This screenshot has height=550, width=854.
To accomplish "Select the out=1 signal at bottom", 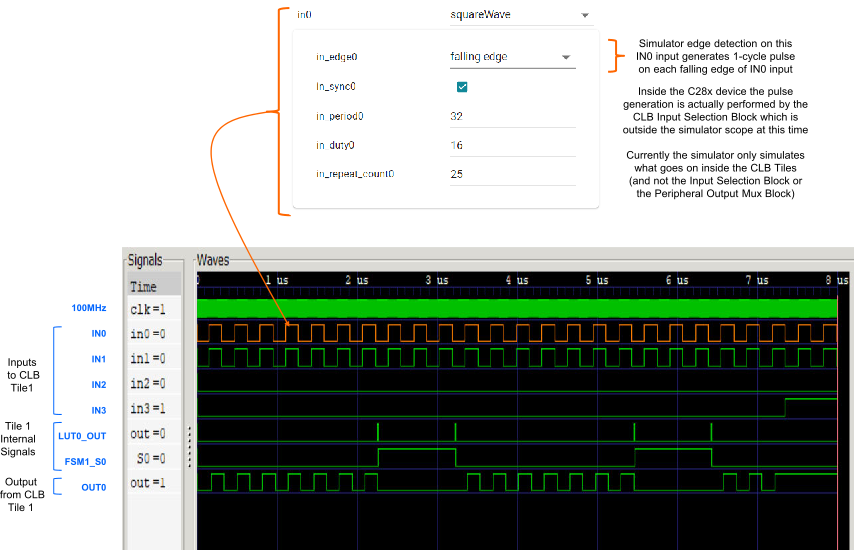I will click(x=152, y=483).
